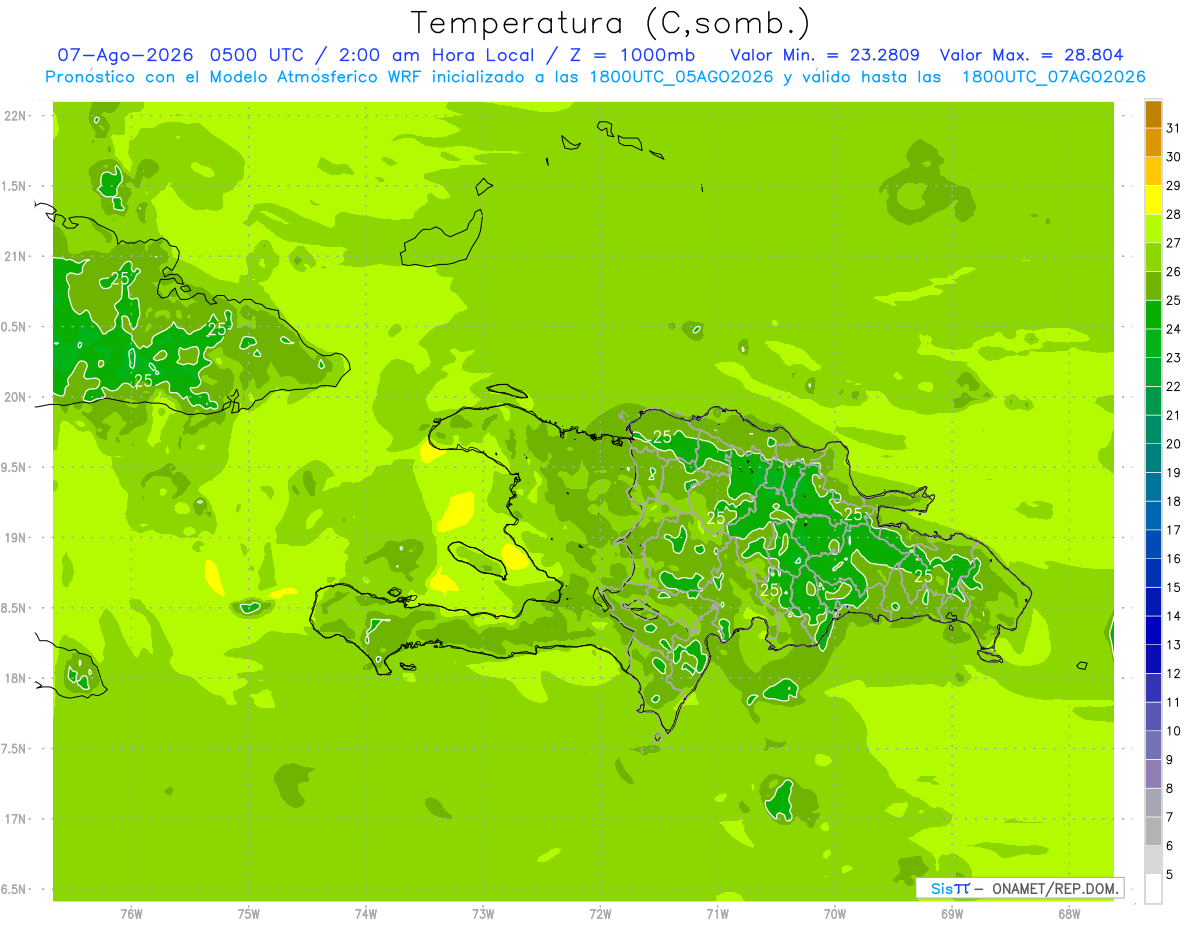Select the '8' label on the color scale
This screenshot has height=927, width=1200.
click(x=1169, y=789)
